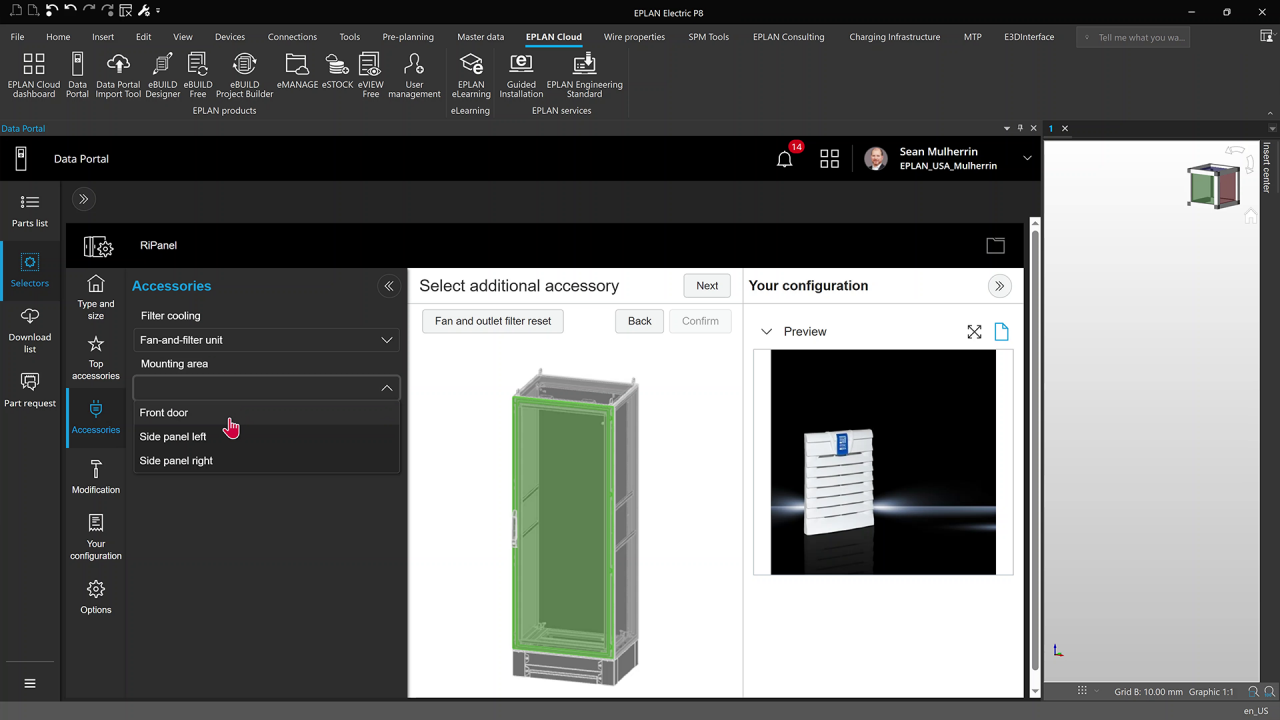Open the Insert center side panel
The image size is (1280, 720).
(1267, 167)
